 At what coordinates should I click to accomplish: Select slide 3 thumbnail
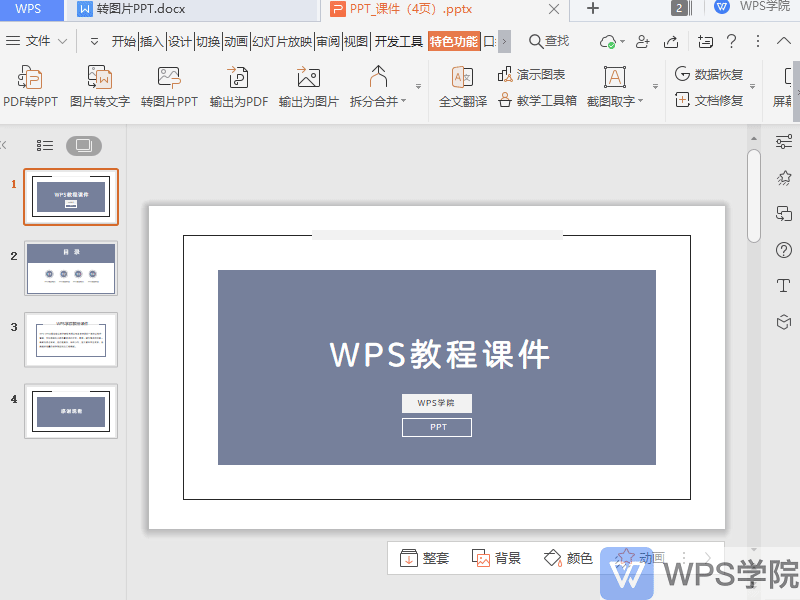[71, 340]
